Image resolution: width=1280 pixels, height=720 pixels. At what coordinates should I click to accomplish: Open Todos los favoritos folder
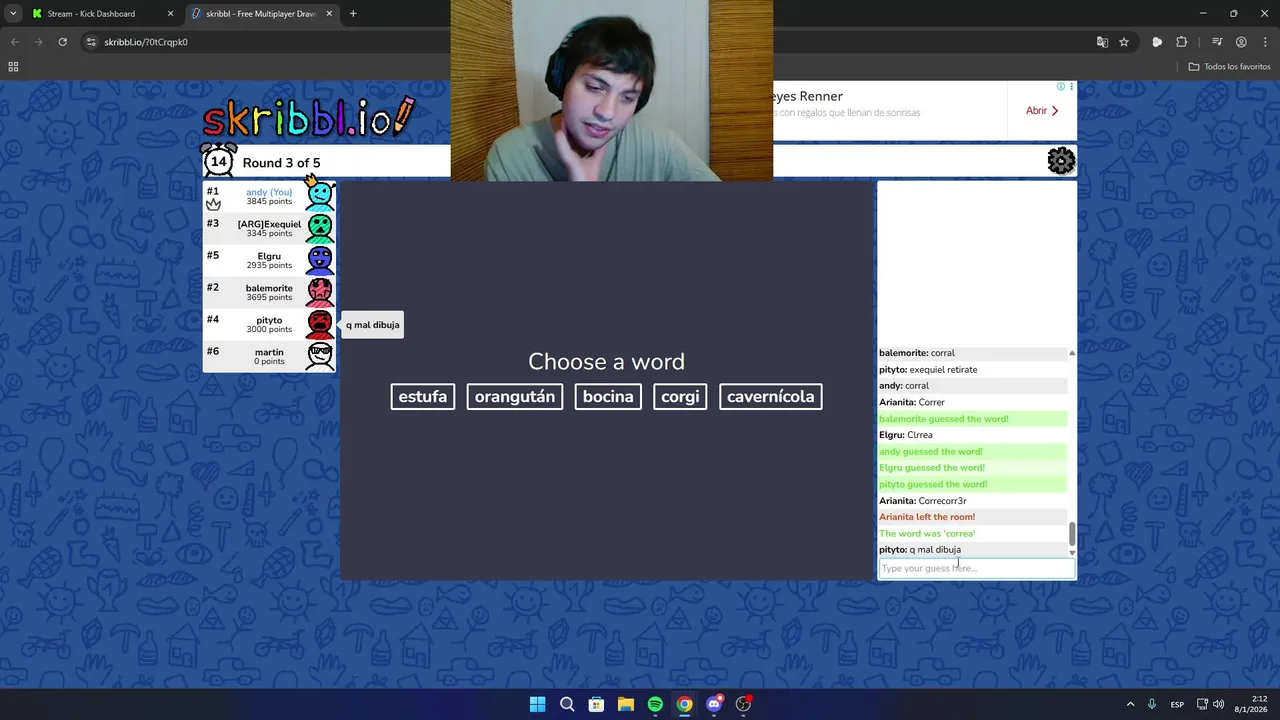point(1229,67)
